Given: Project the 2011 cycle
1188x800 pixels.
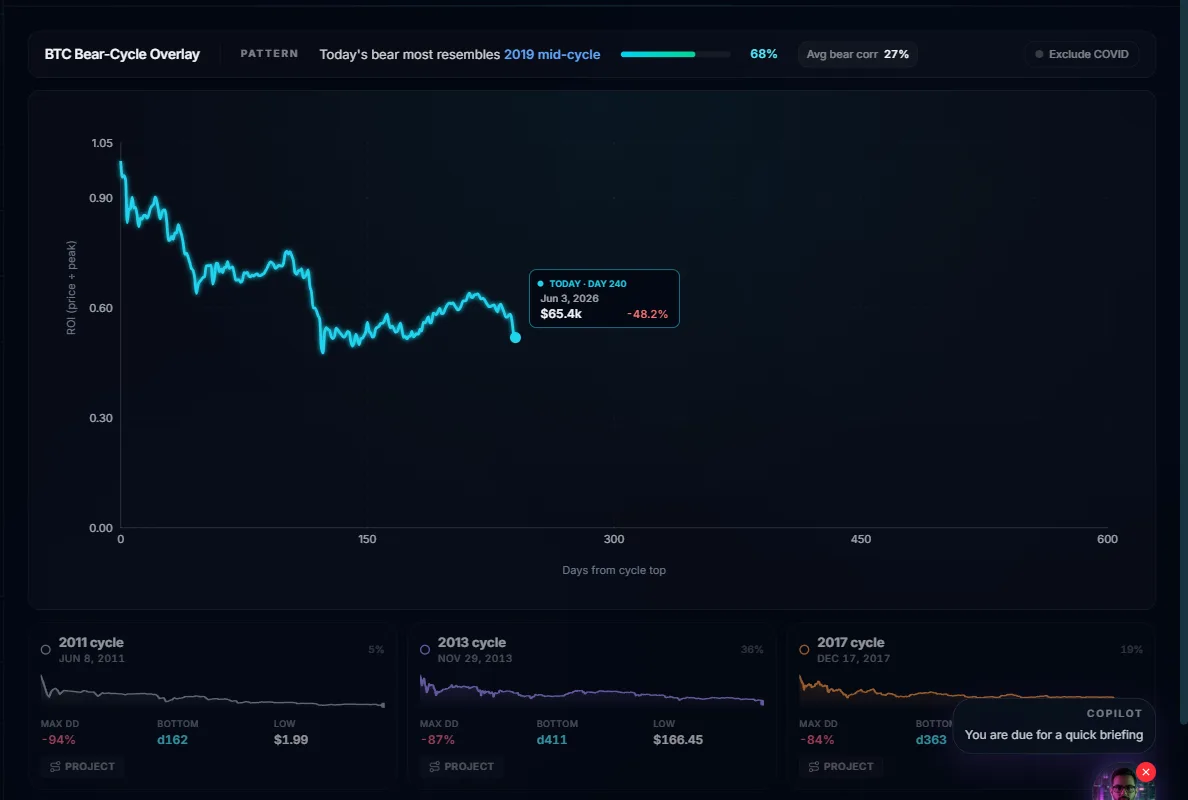Looking at the screenshot, I should click(83, 767).
